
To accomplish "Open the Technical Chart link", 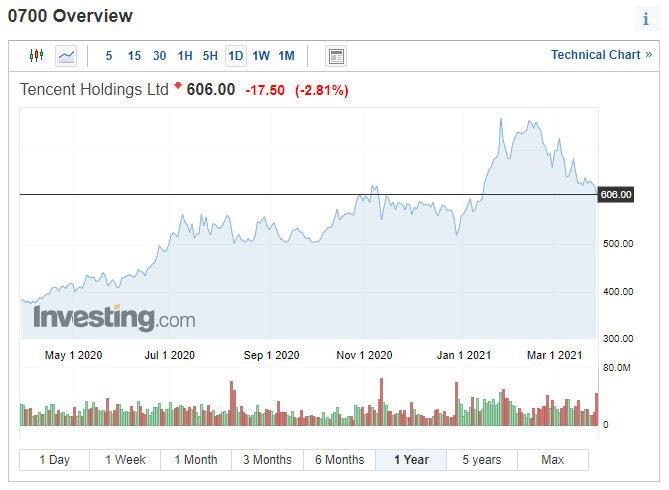I will tap(601, 55).
